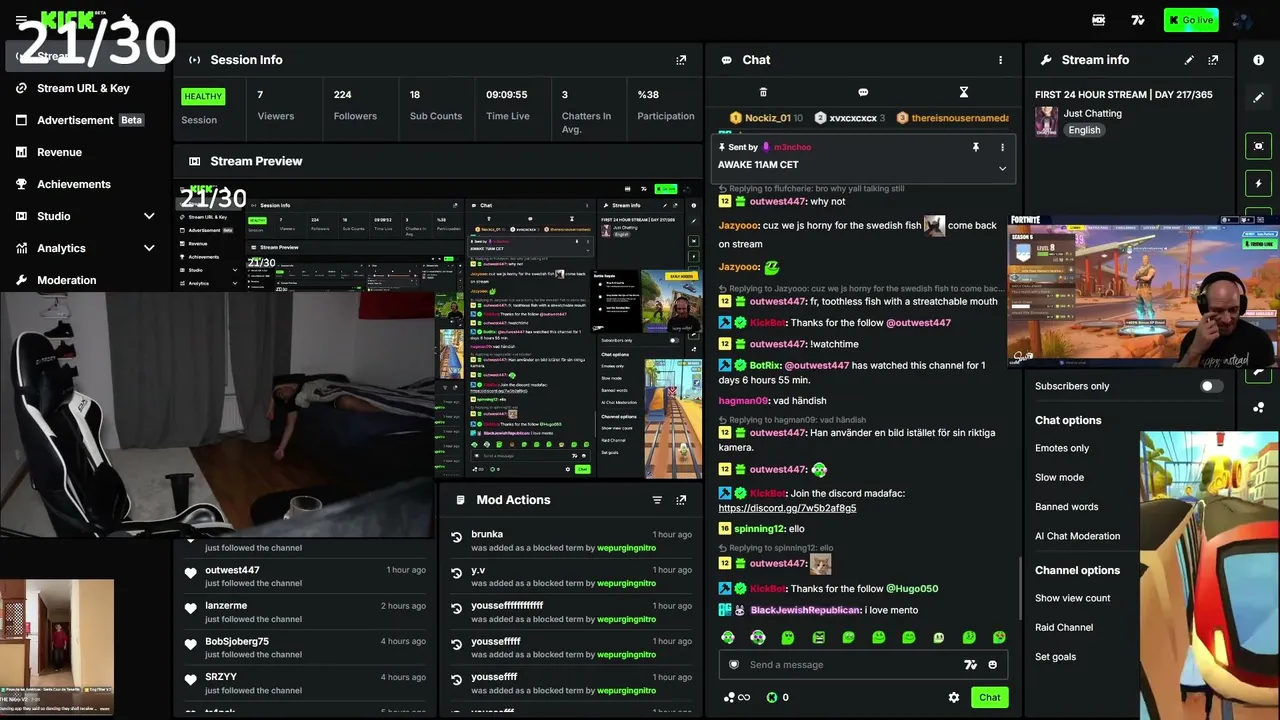Click the green K KICKs icon

tap(772, 698)
